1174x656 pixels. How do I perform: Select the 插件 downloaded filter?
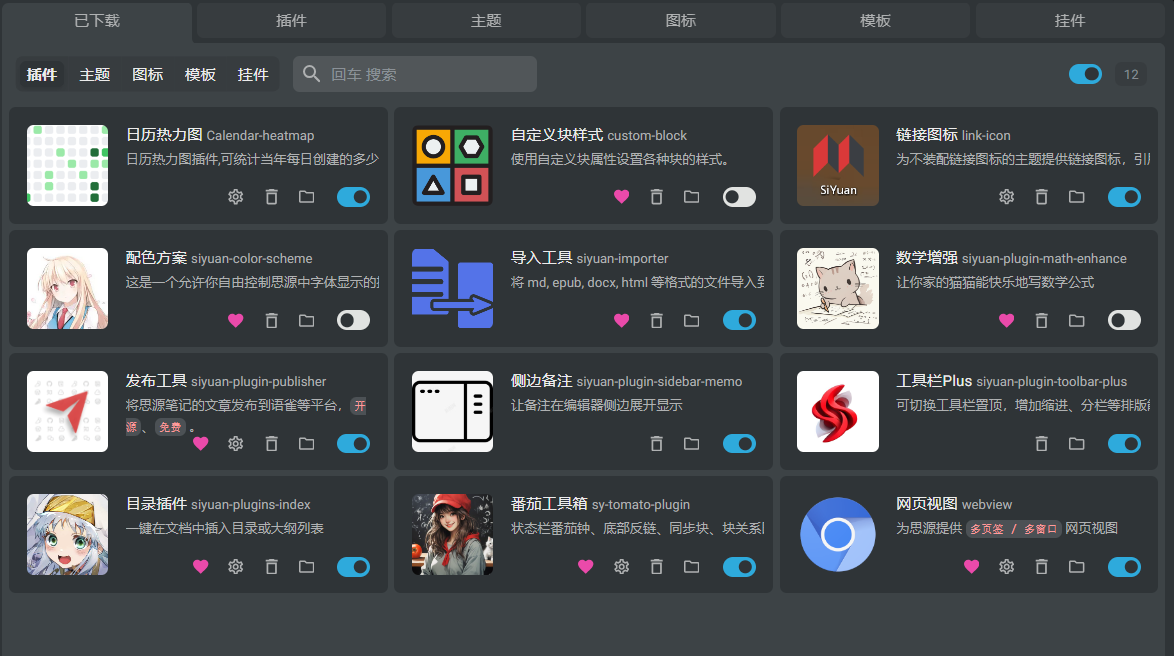point(42,74)
